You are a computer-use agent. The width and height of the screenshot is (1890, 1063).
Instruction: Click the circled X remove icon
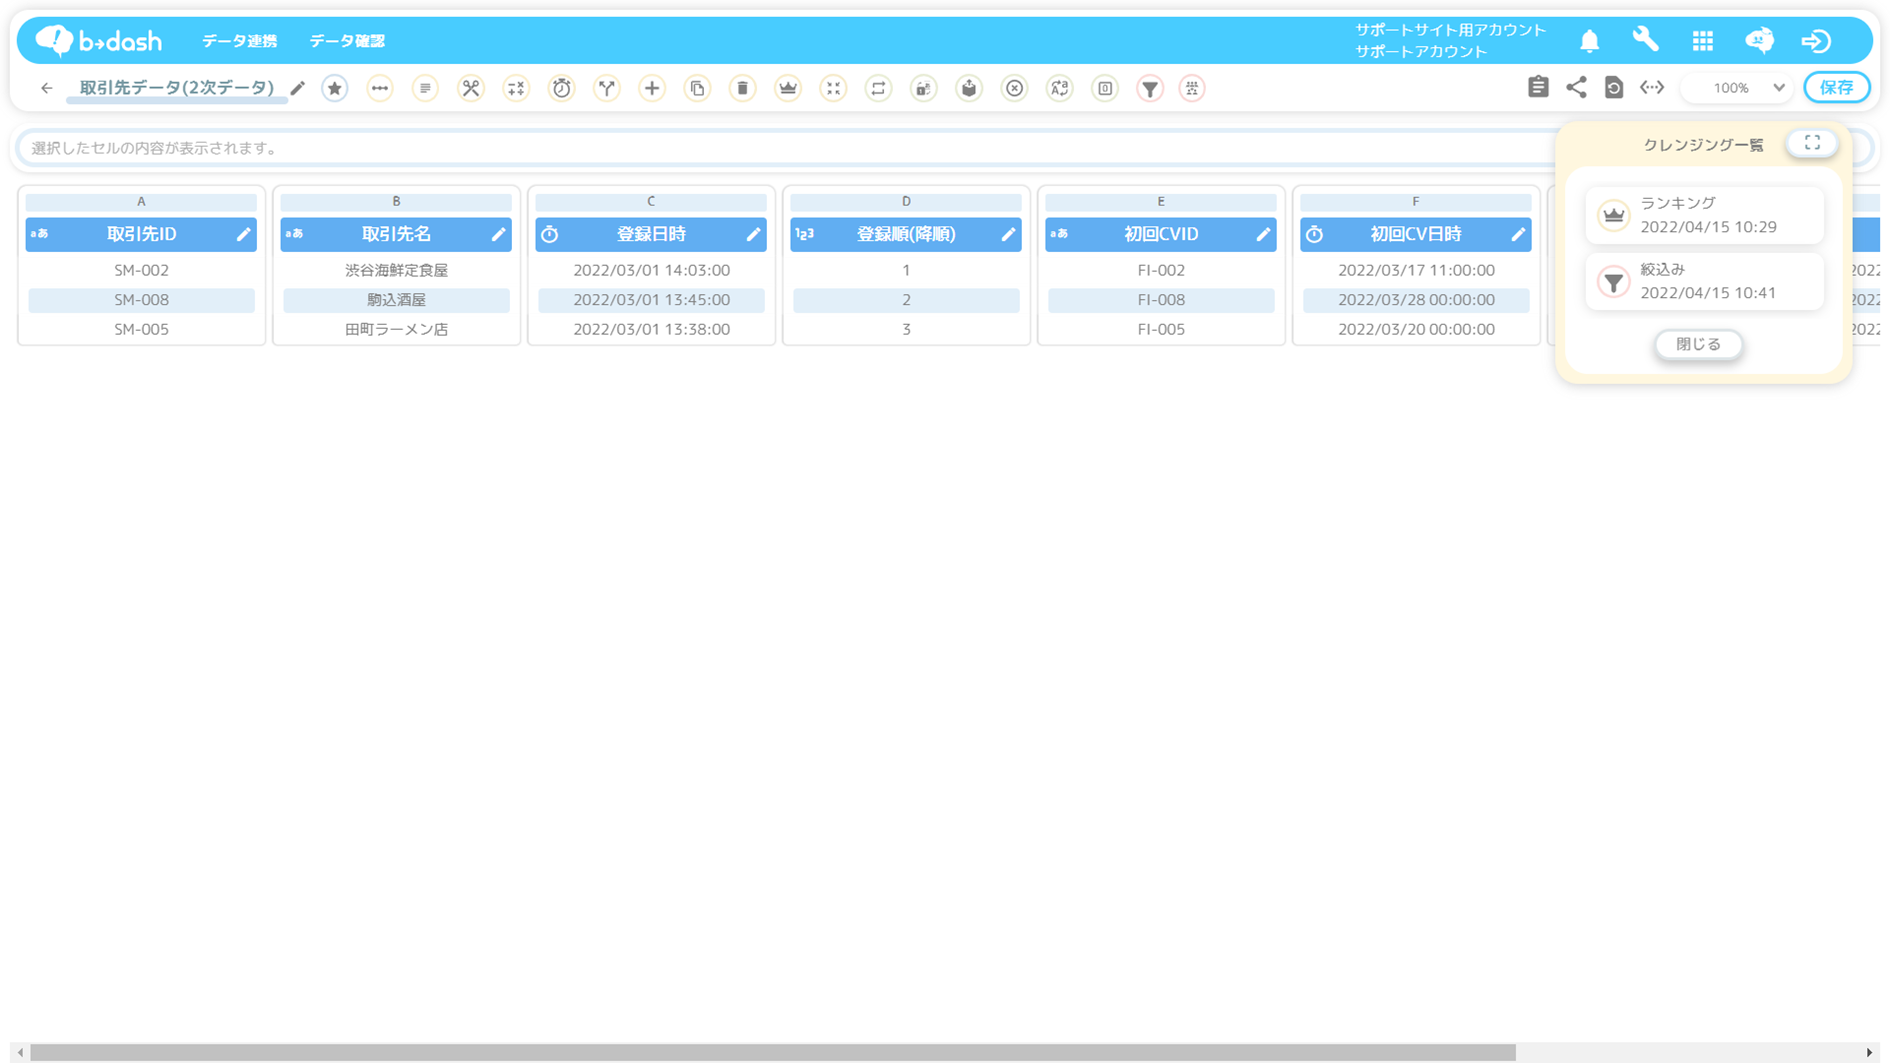coord(1015,88)
